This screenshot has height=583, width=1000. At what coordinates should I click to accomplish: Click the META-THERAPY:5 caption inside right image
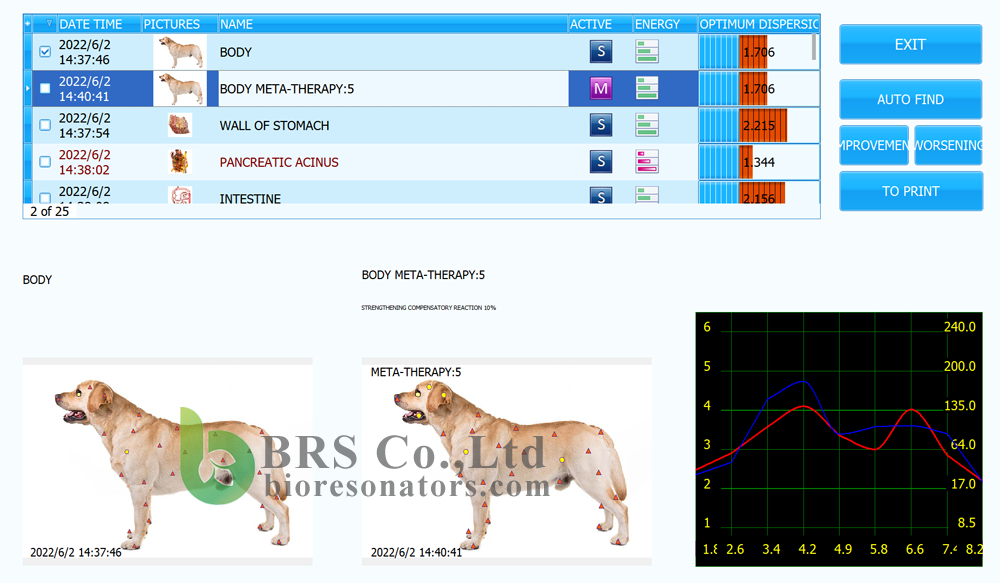416,372
